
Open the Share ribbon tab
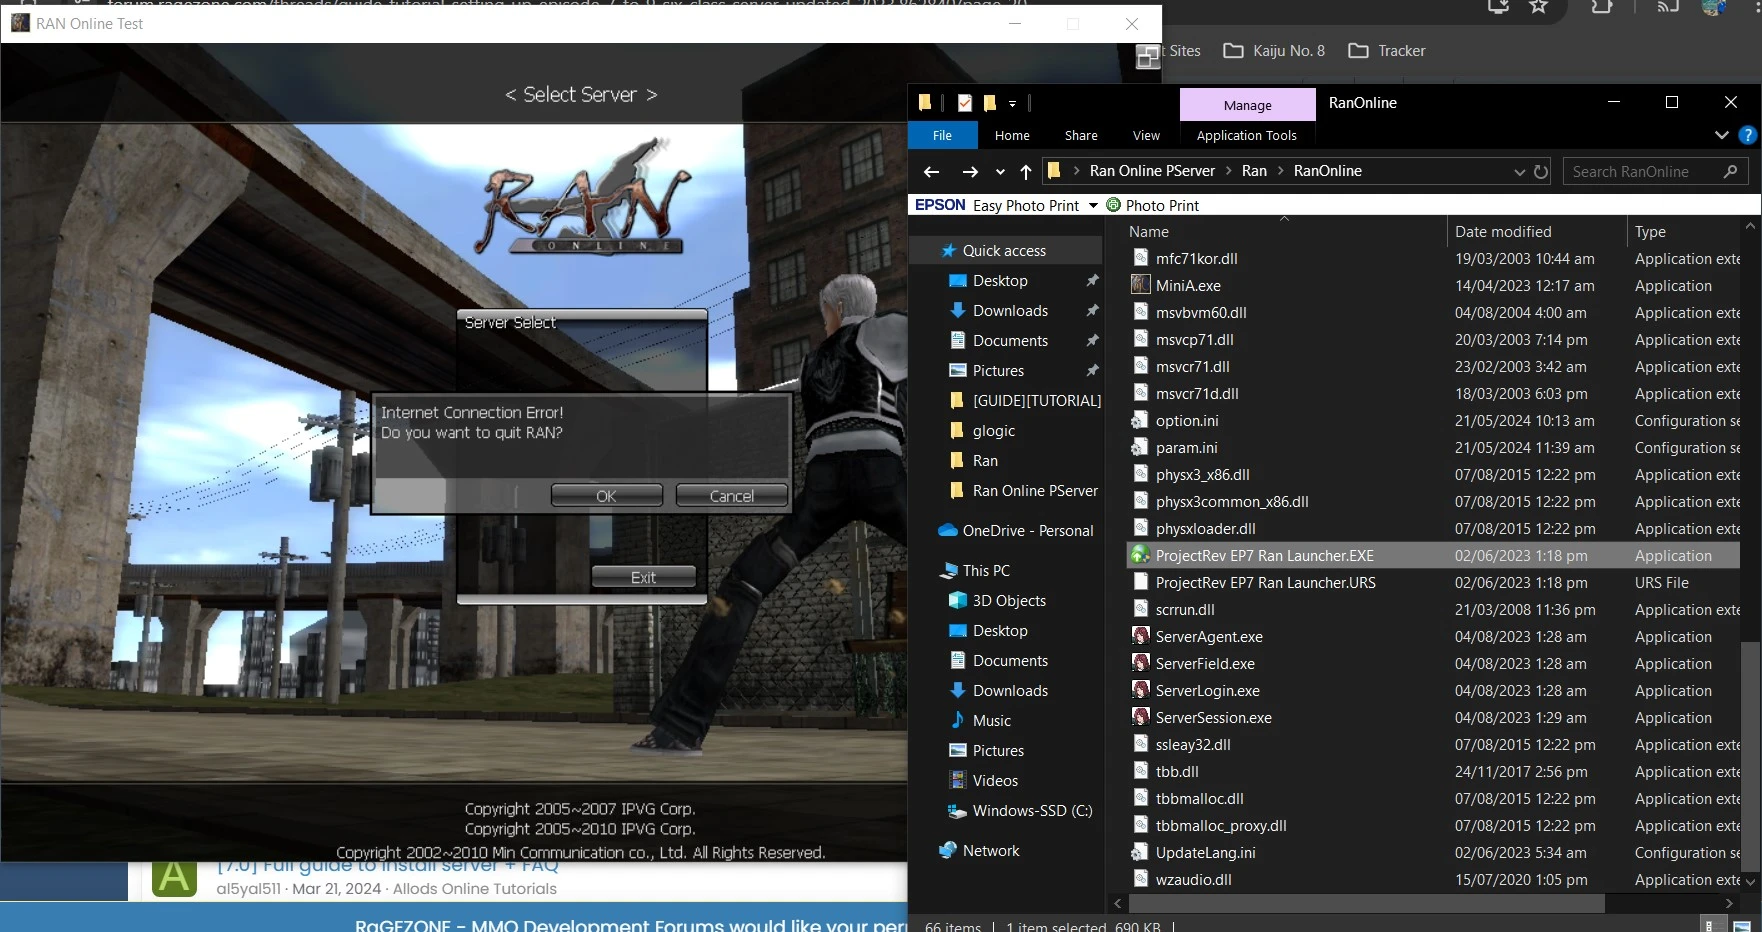pyautogui.click(x=1081, y=135)
